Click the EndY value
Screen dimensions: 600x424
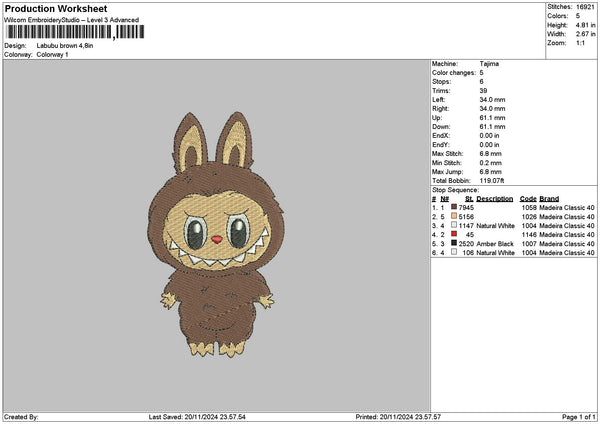tap(489, 145)
